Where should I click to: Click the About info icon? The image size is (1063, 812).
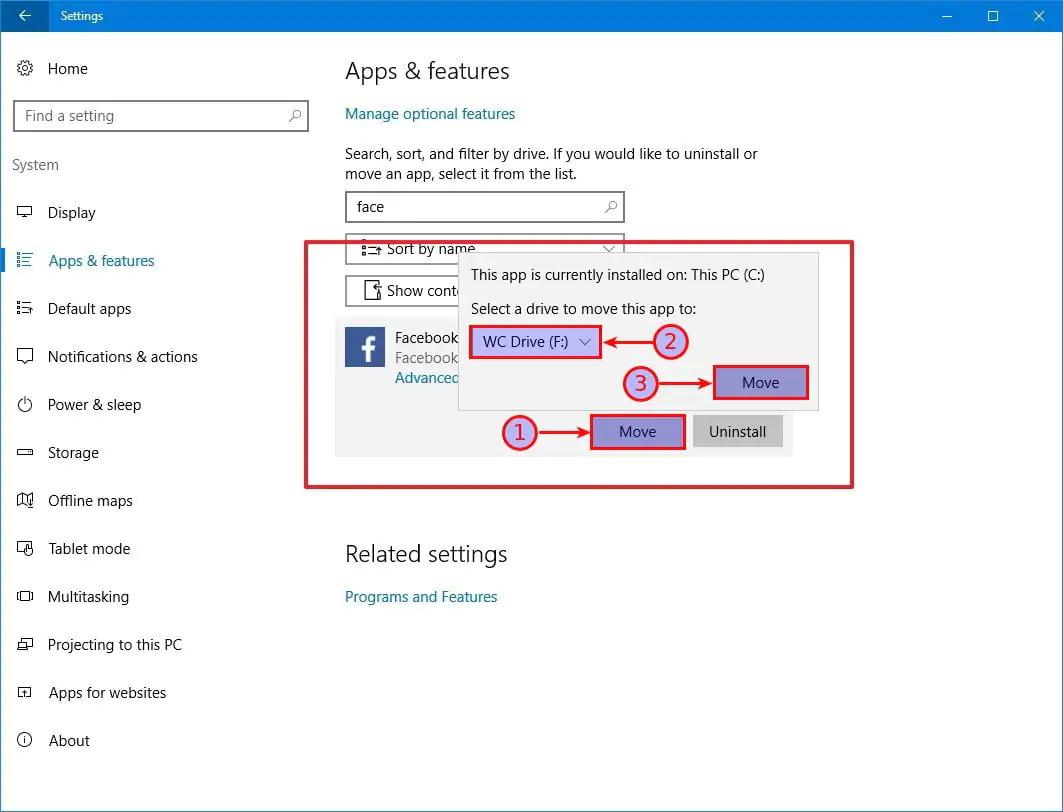26,741
